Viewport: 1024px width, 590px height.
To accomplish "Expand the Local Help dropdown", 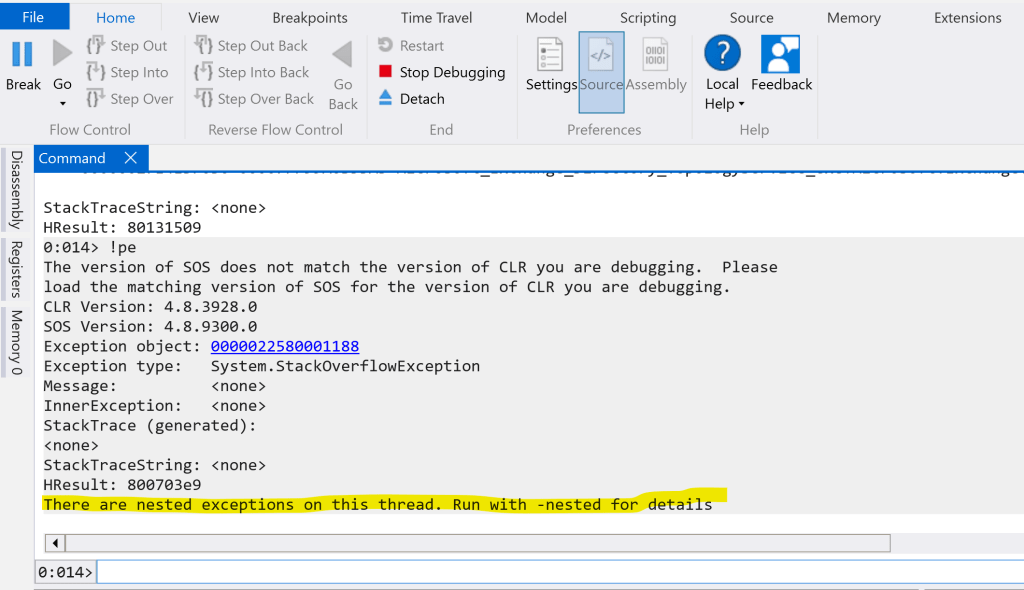I will [x=741, y=105].
